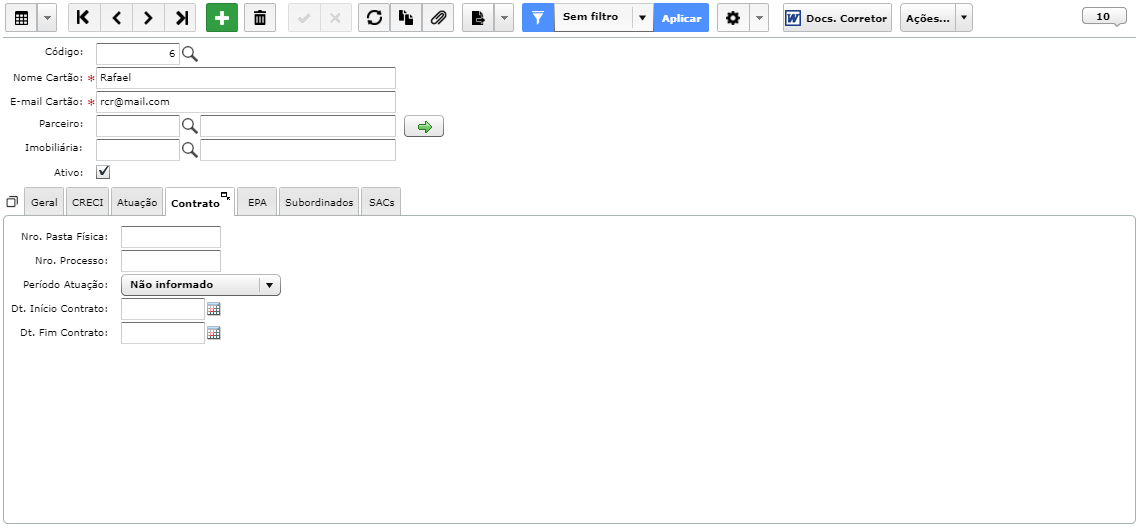Screen dimensions: 1140x528
Task: Click the Ações... button
Action: point(928,18)
